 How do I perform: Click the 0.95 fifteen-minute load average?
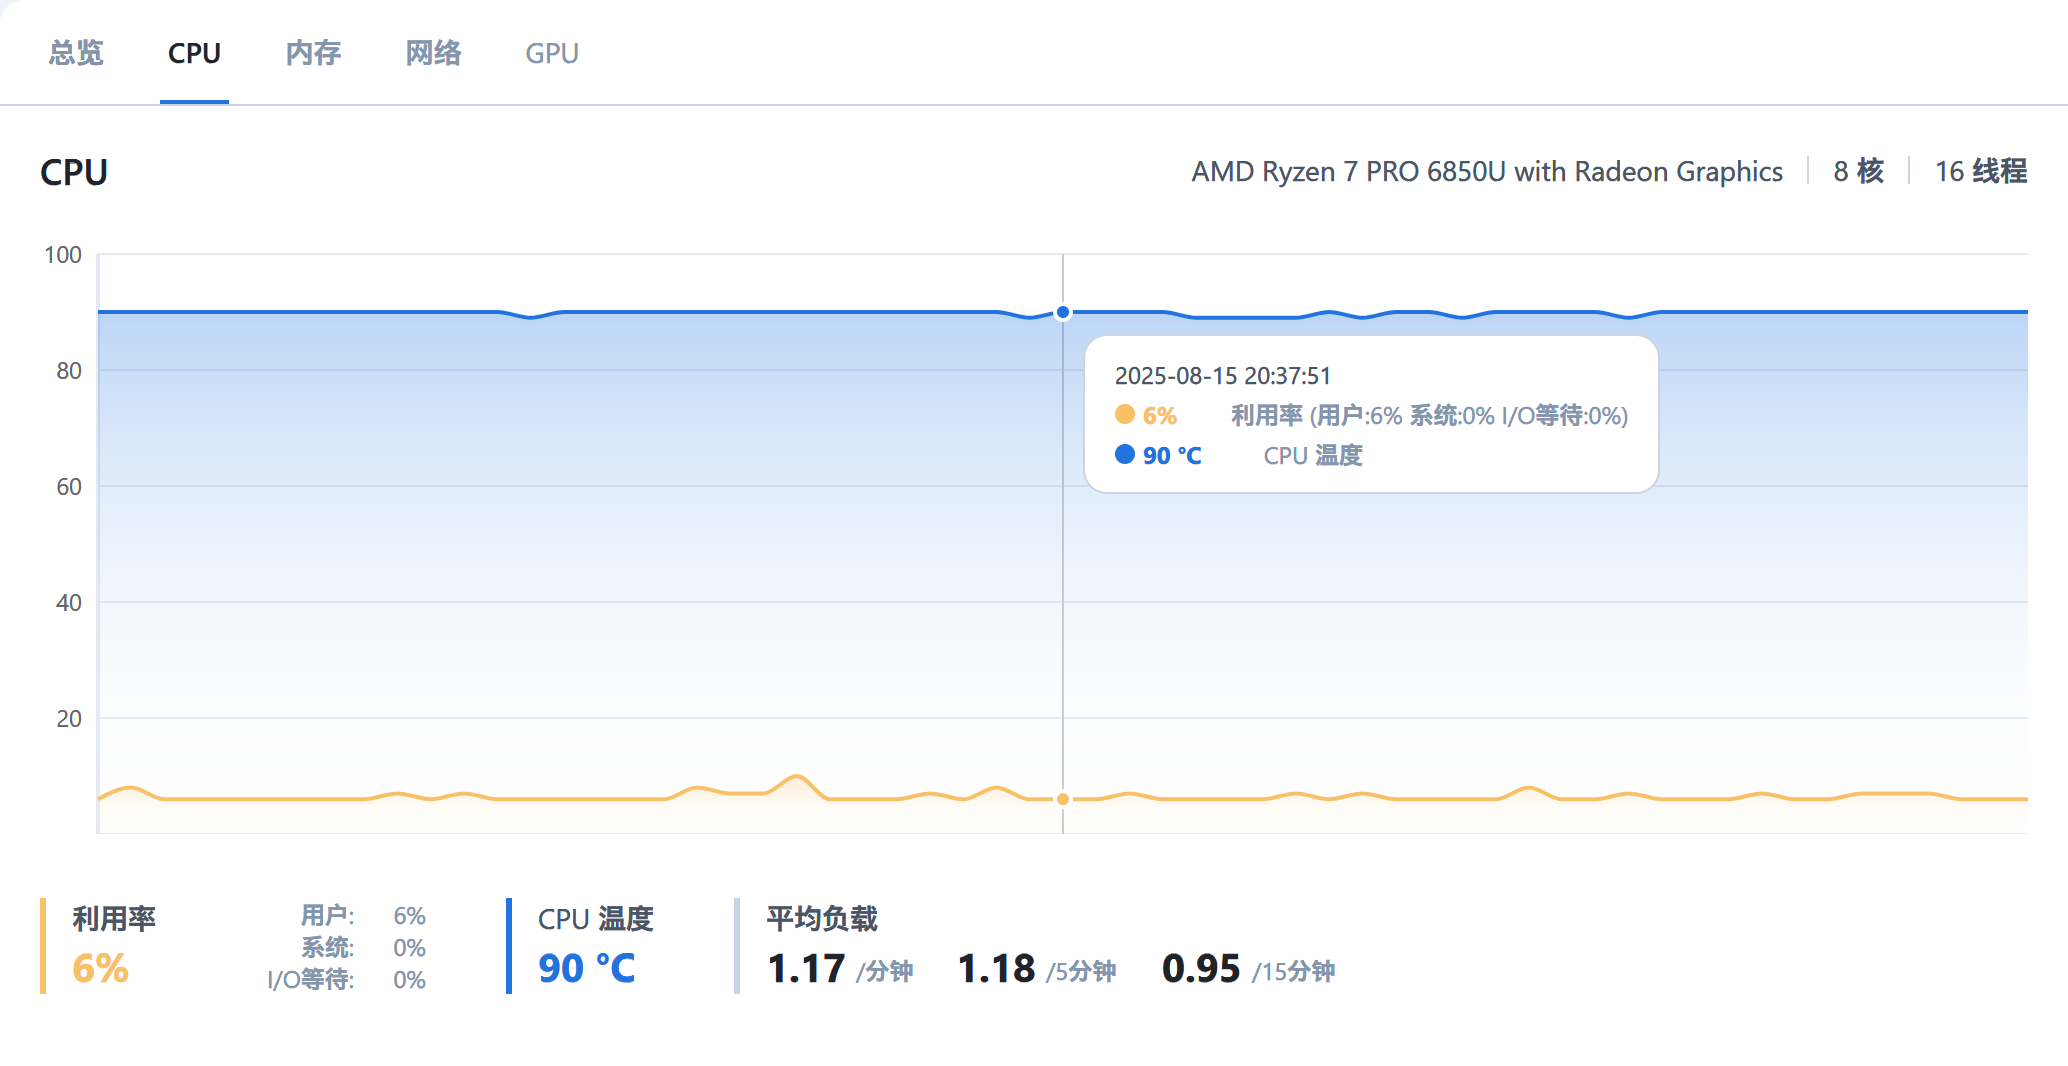[x=1201, y=968]
